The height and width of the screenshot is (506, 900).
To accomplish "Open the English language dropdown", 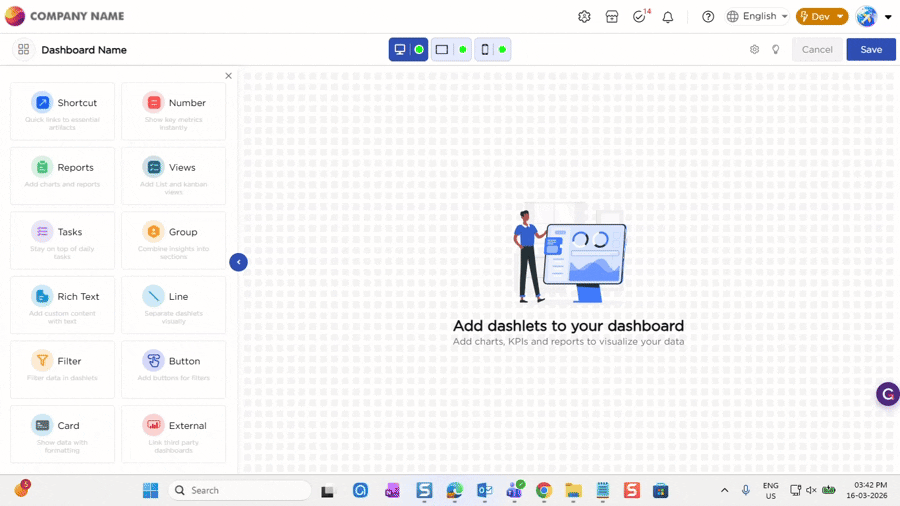I will click(x=758, y=17).
